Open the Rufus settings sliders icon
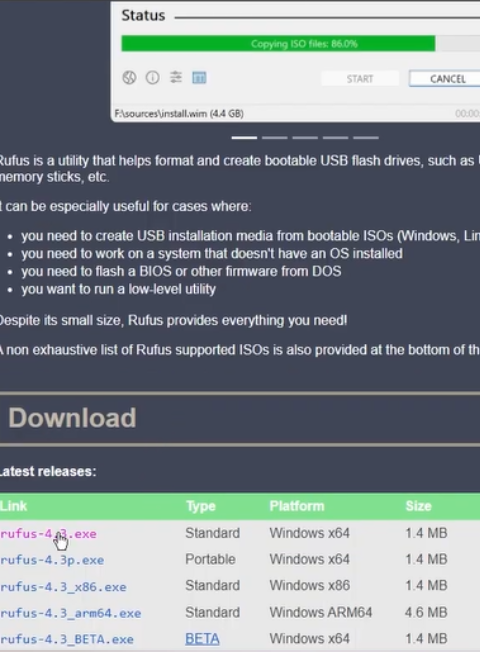480x652 pixels. (176, 77)
